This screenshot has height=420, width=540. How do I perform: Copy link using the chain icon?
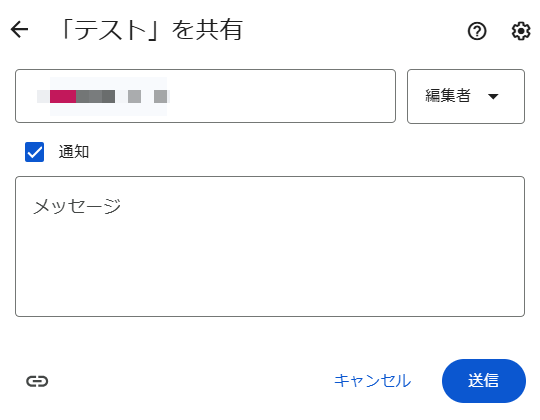[x=37, y=381]
